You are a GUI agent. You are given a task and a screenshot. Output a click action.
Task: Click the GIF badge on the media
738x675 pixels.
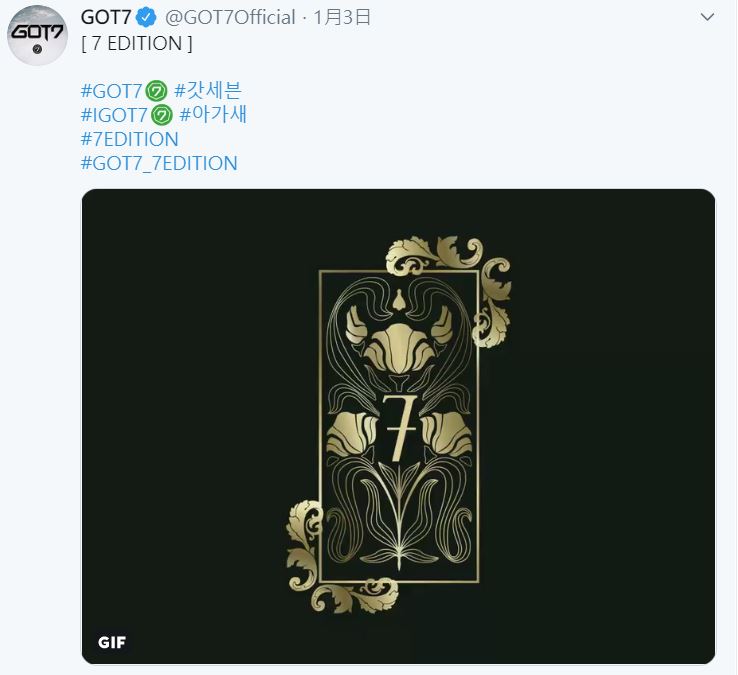(113, 642)
